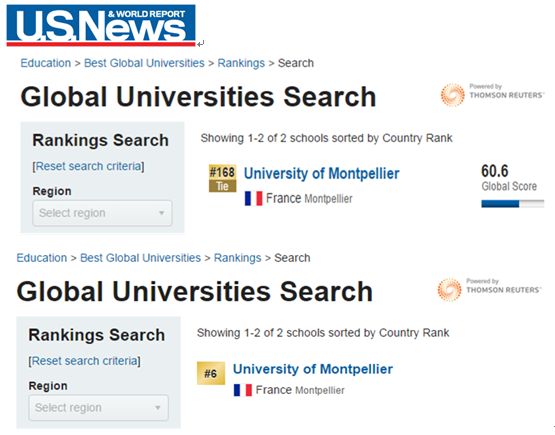Screen dimensions: 555x435
Task: Click the arrow on the upper region dropdown
Action: click(x=161, y=213)
